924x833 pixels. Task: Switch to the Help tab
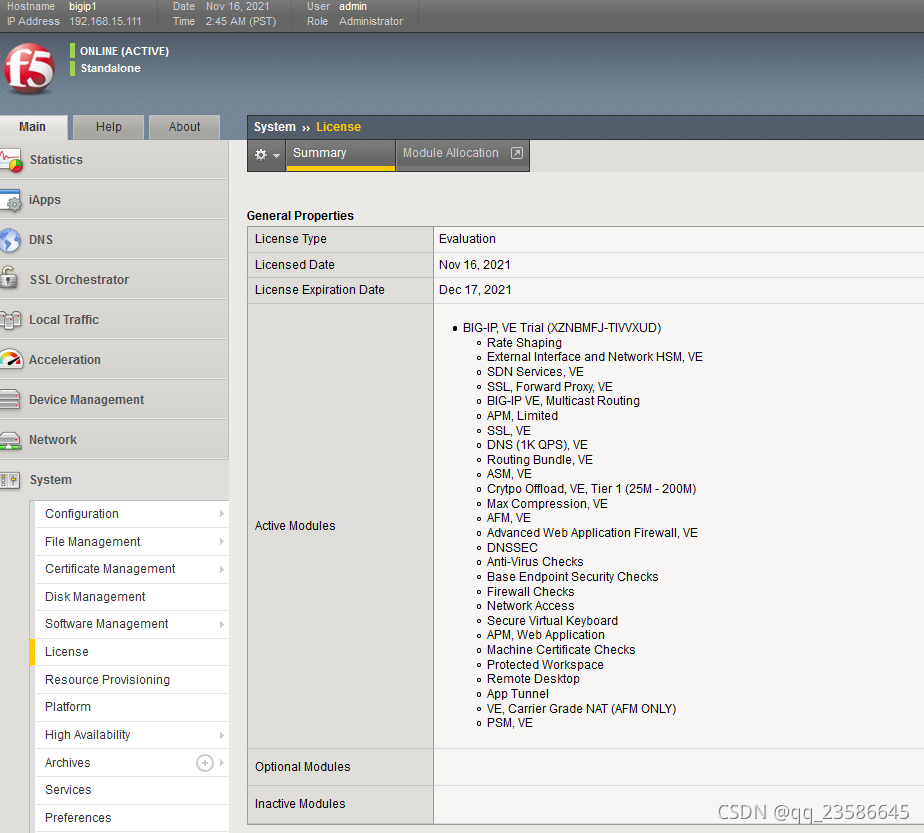coord(108,127)
